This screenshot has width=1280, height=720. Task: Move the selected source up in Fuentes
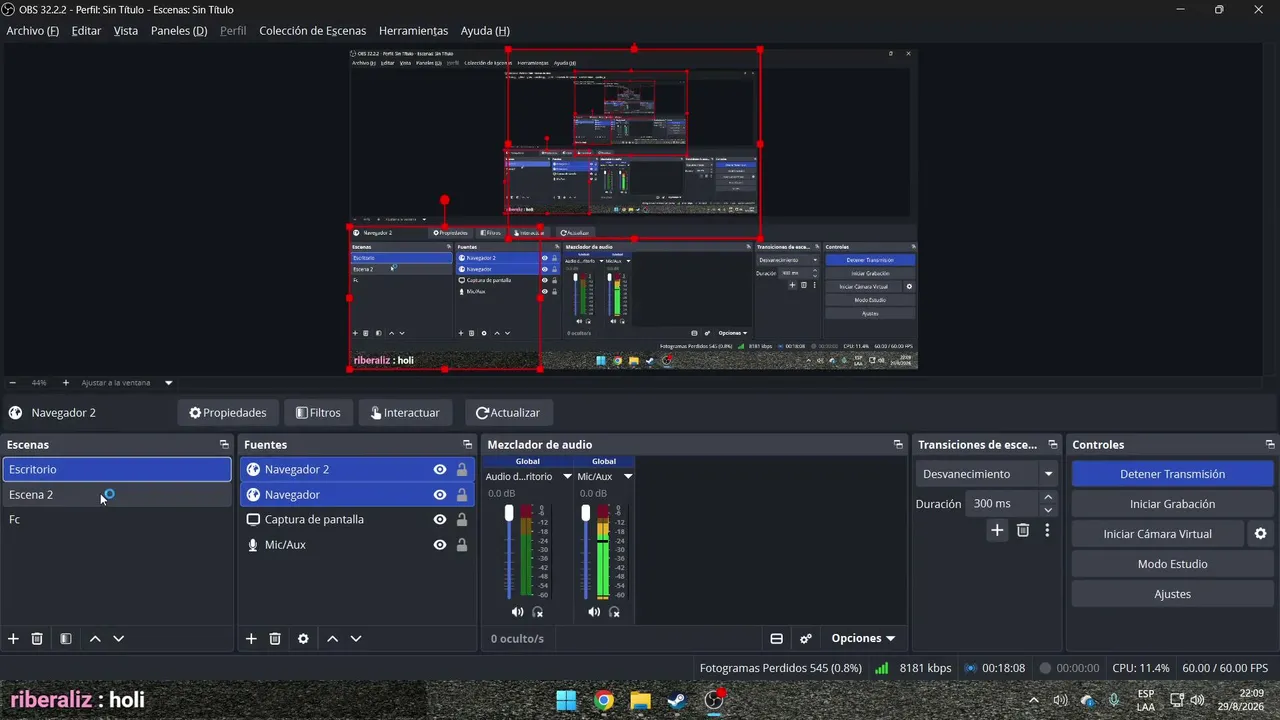(x=332, y=639)
